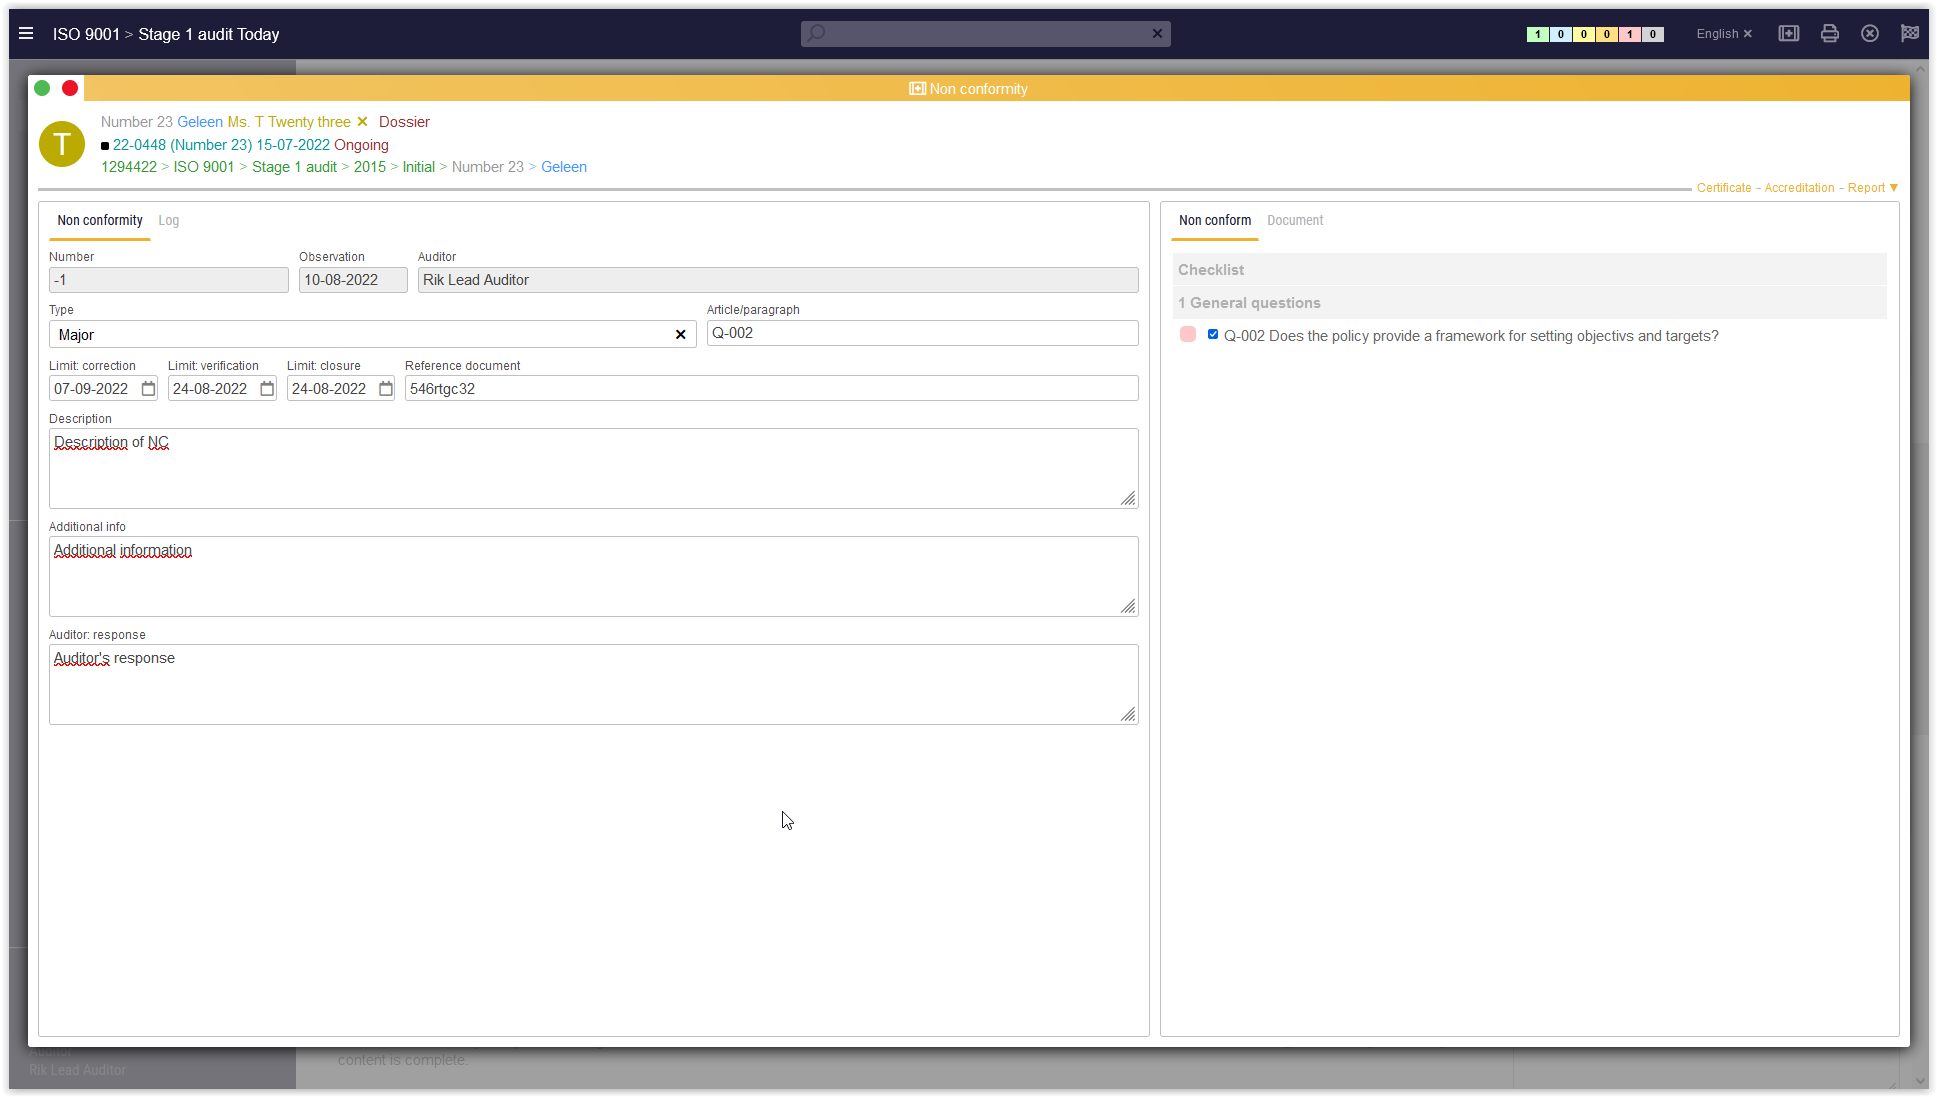Open the hamburger main menu
The width and height of the screenshot is (1937, 1097).
coord(26,34)
